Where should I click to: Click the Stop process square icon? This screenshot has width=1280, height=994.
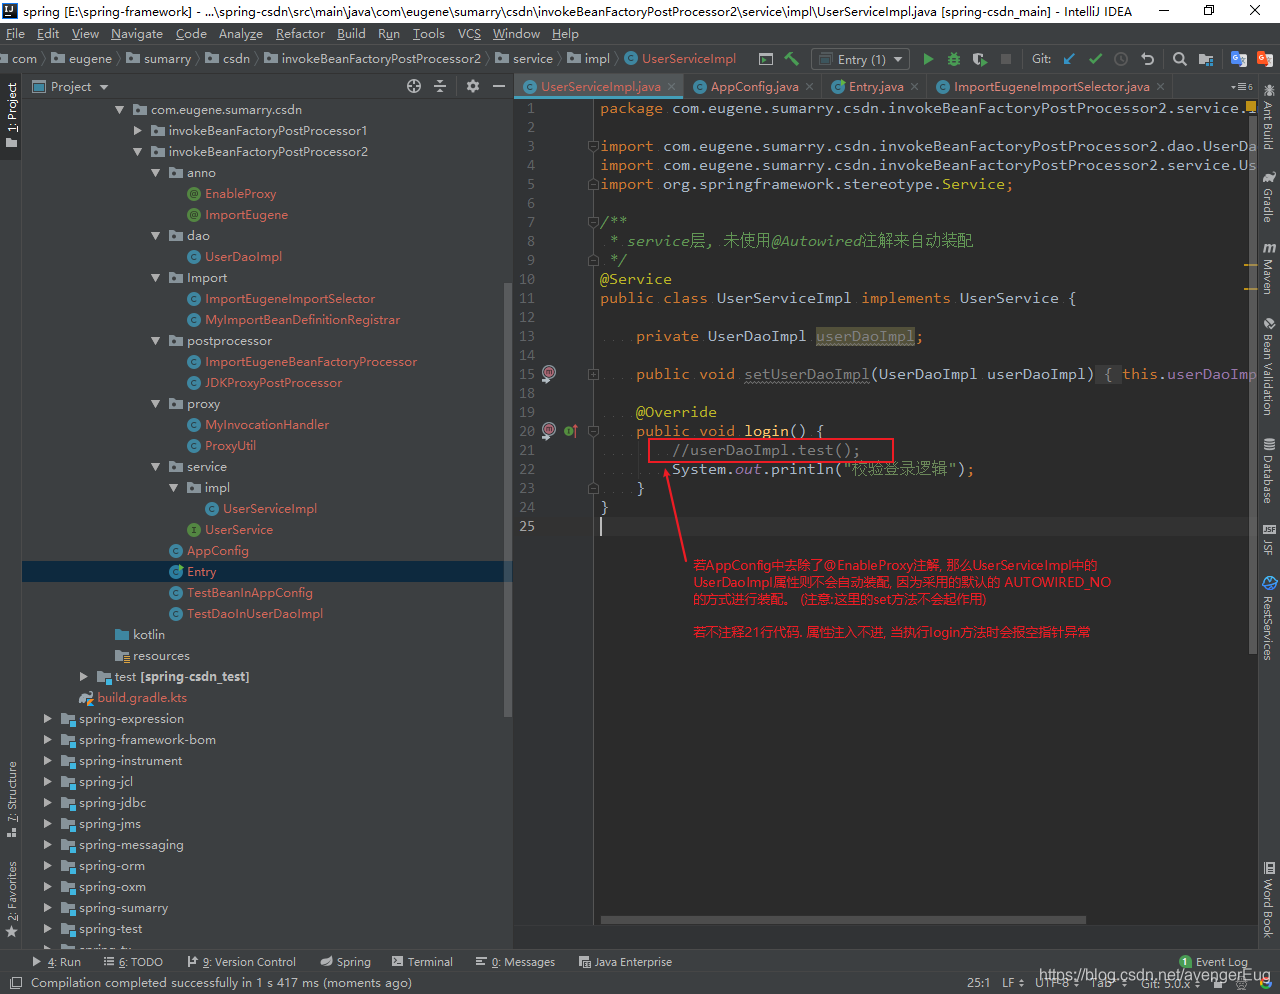[1006, 59]
